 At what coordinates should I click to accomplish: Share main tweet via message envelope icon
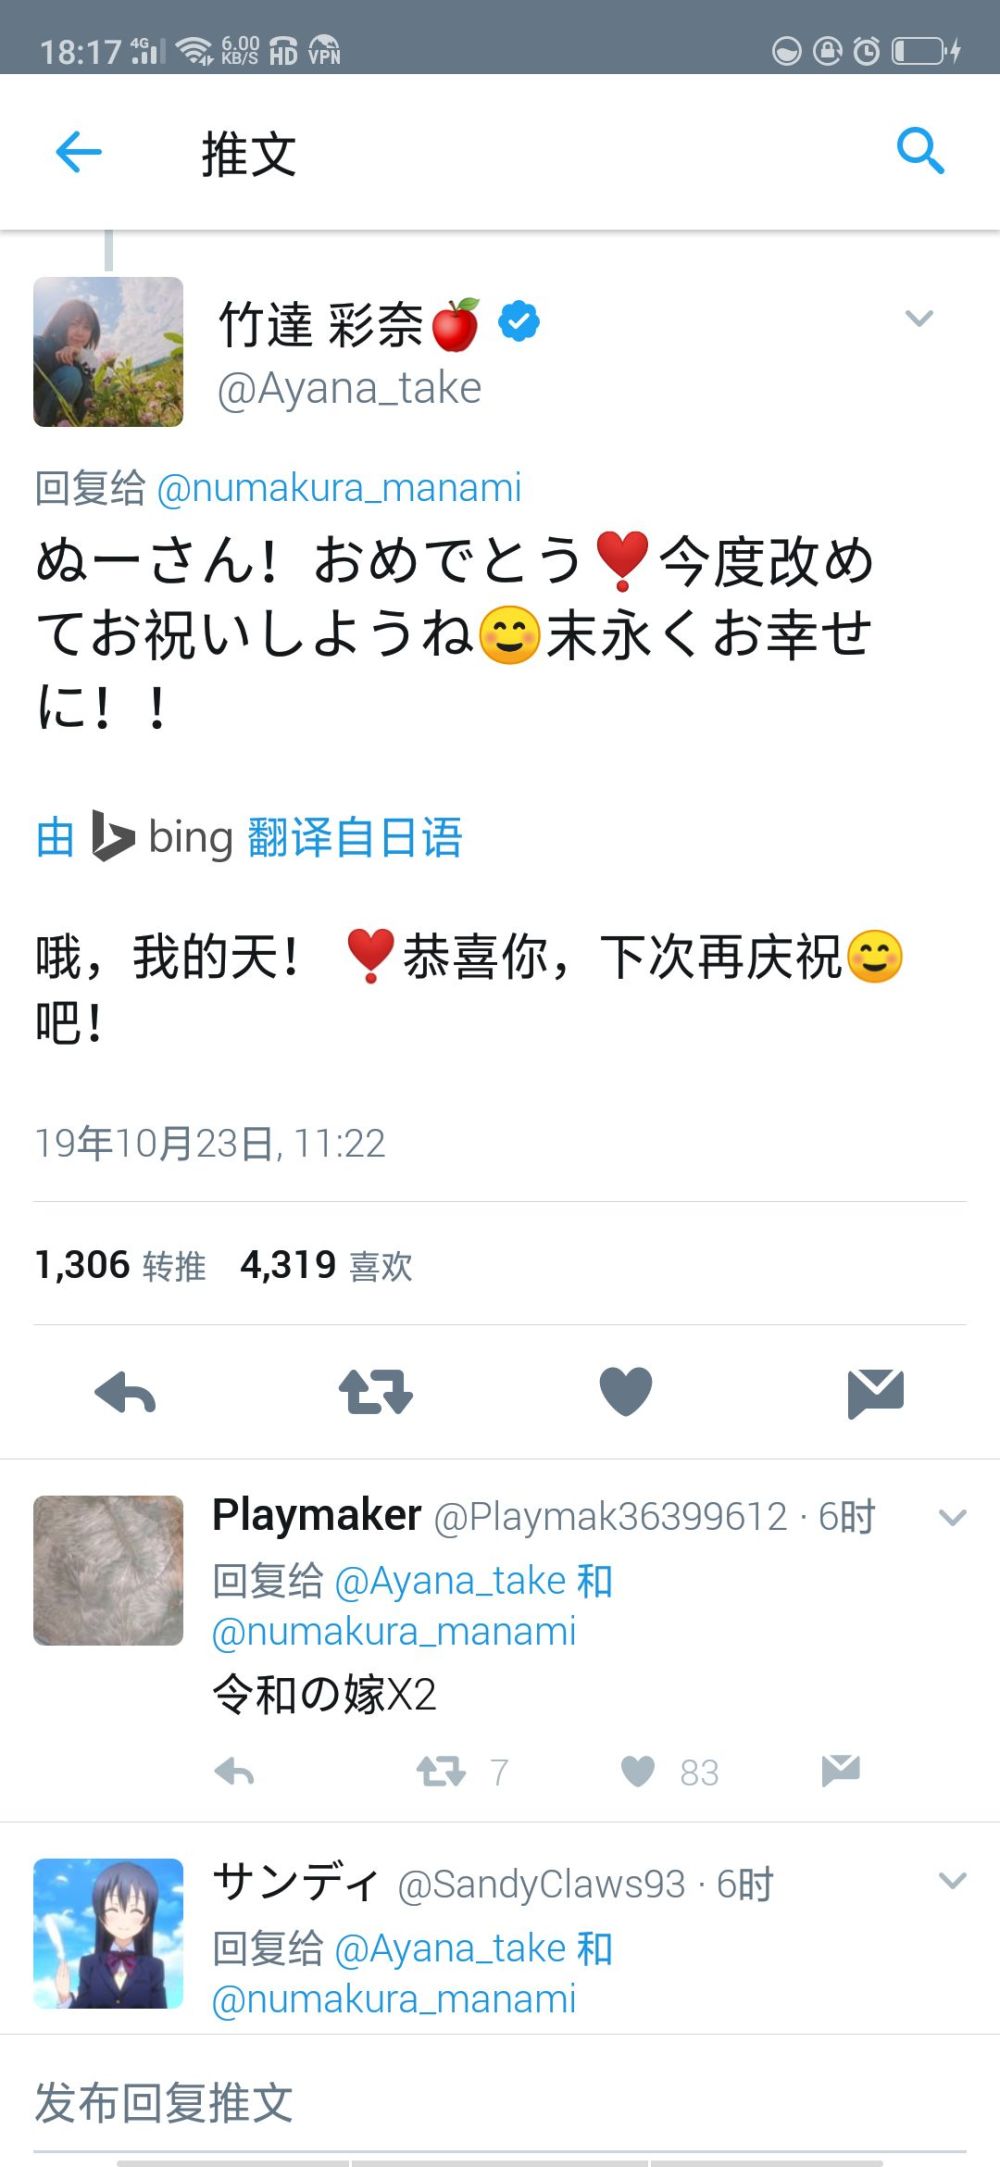(875, 1393)
